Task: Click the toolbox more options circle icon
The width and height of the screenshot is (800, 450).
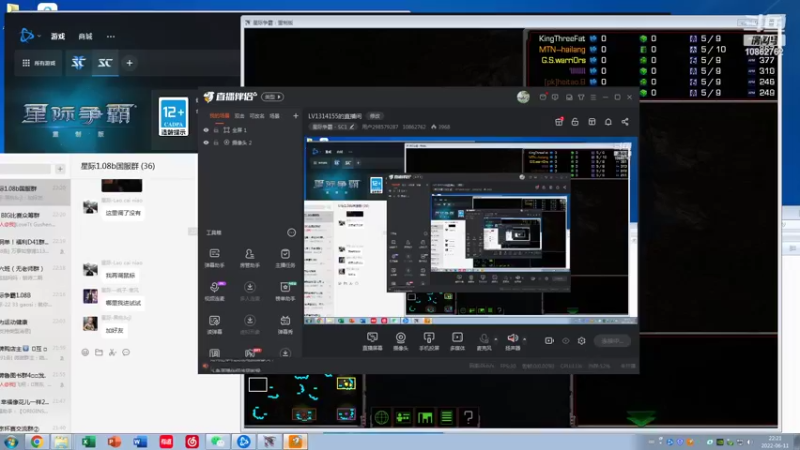Action: [x=291, y=232]
